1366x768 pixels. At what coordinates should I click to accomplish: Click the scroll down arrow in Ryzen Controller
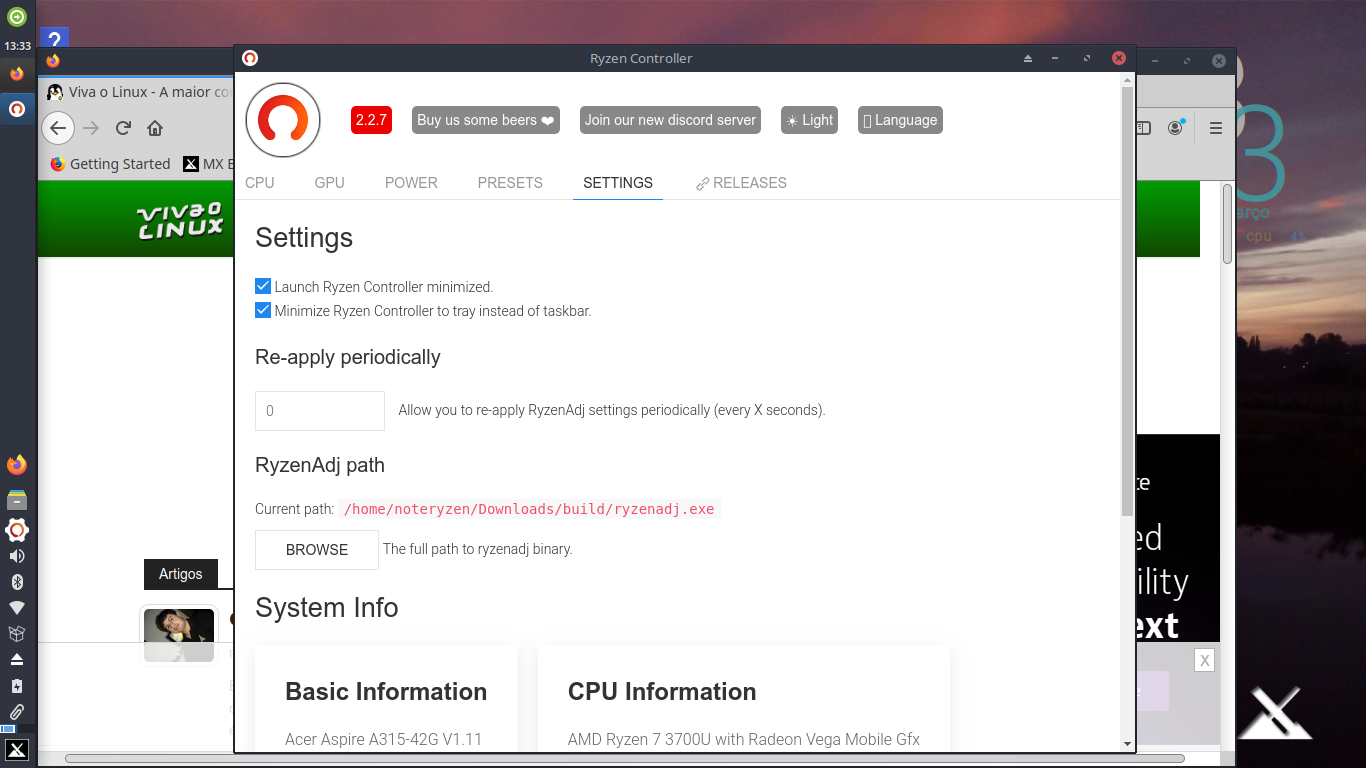click(1128, 744)
